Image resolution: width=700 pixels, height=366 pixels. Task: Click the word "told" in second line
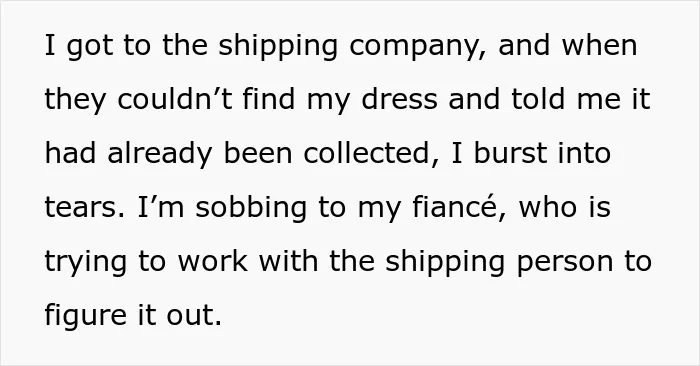coord(538,99)
